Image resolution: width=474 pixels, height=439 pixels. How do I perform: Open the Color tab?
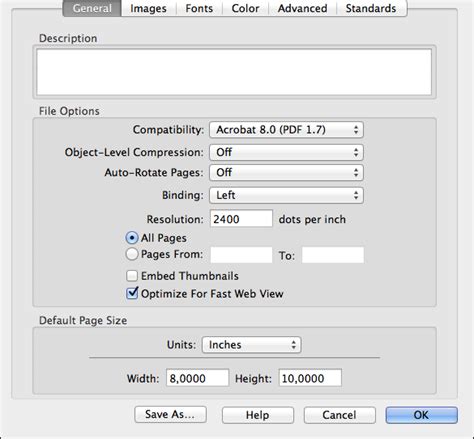tap(245, 8)
